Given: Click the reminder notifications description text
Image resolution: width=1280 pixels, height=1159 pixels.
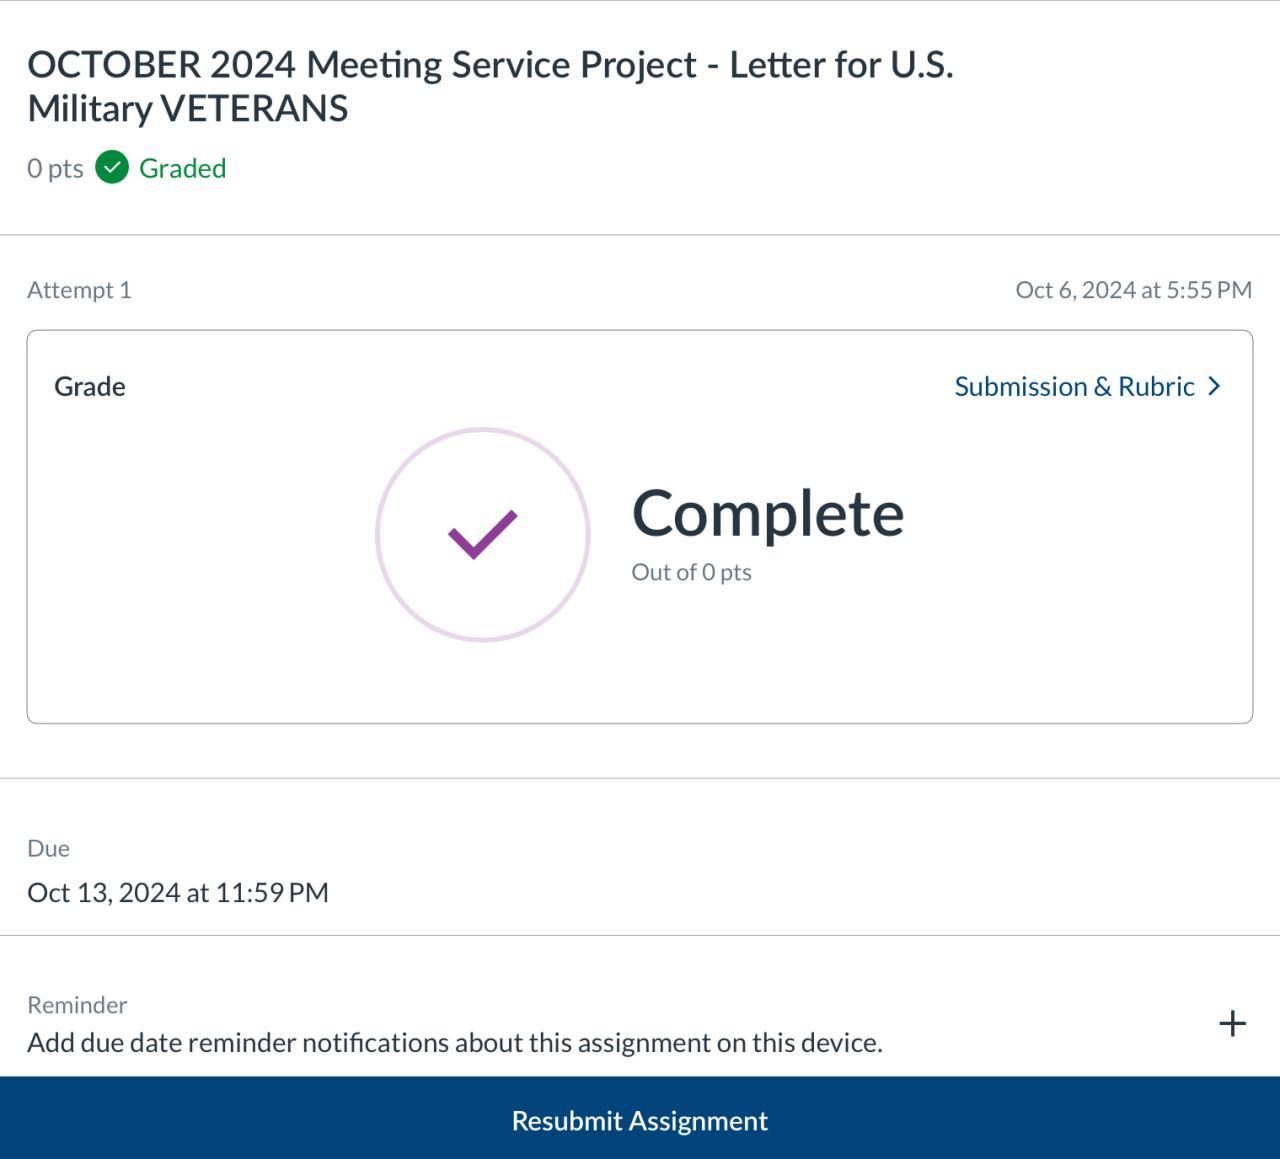Looking at the screenshot, I should [x=454, y=1043].
